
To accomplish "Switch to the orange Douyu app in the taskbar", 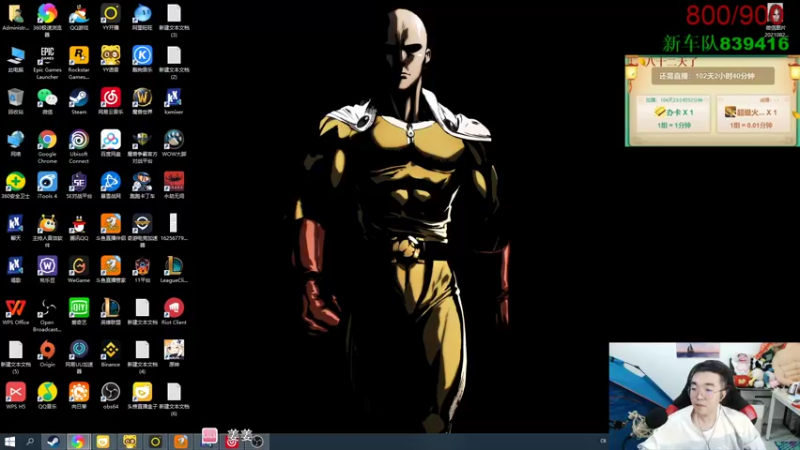I will [x=181, y=441].
